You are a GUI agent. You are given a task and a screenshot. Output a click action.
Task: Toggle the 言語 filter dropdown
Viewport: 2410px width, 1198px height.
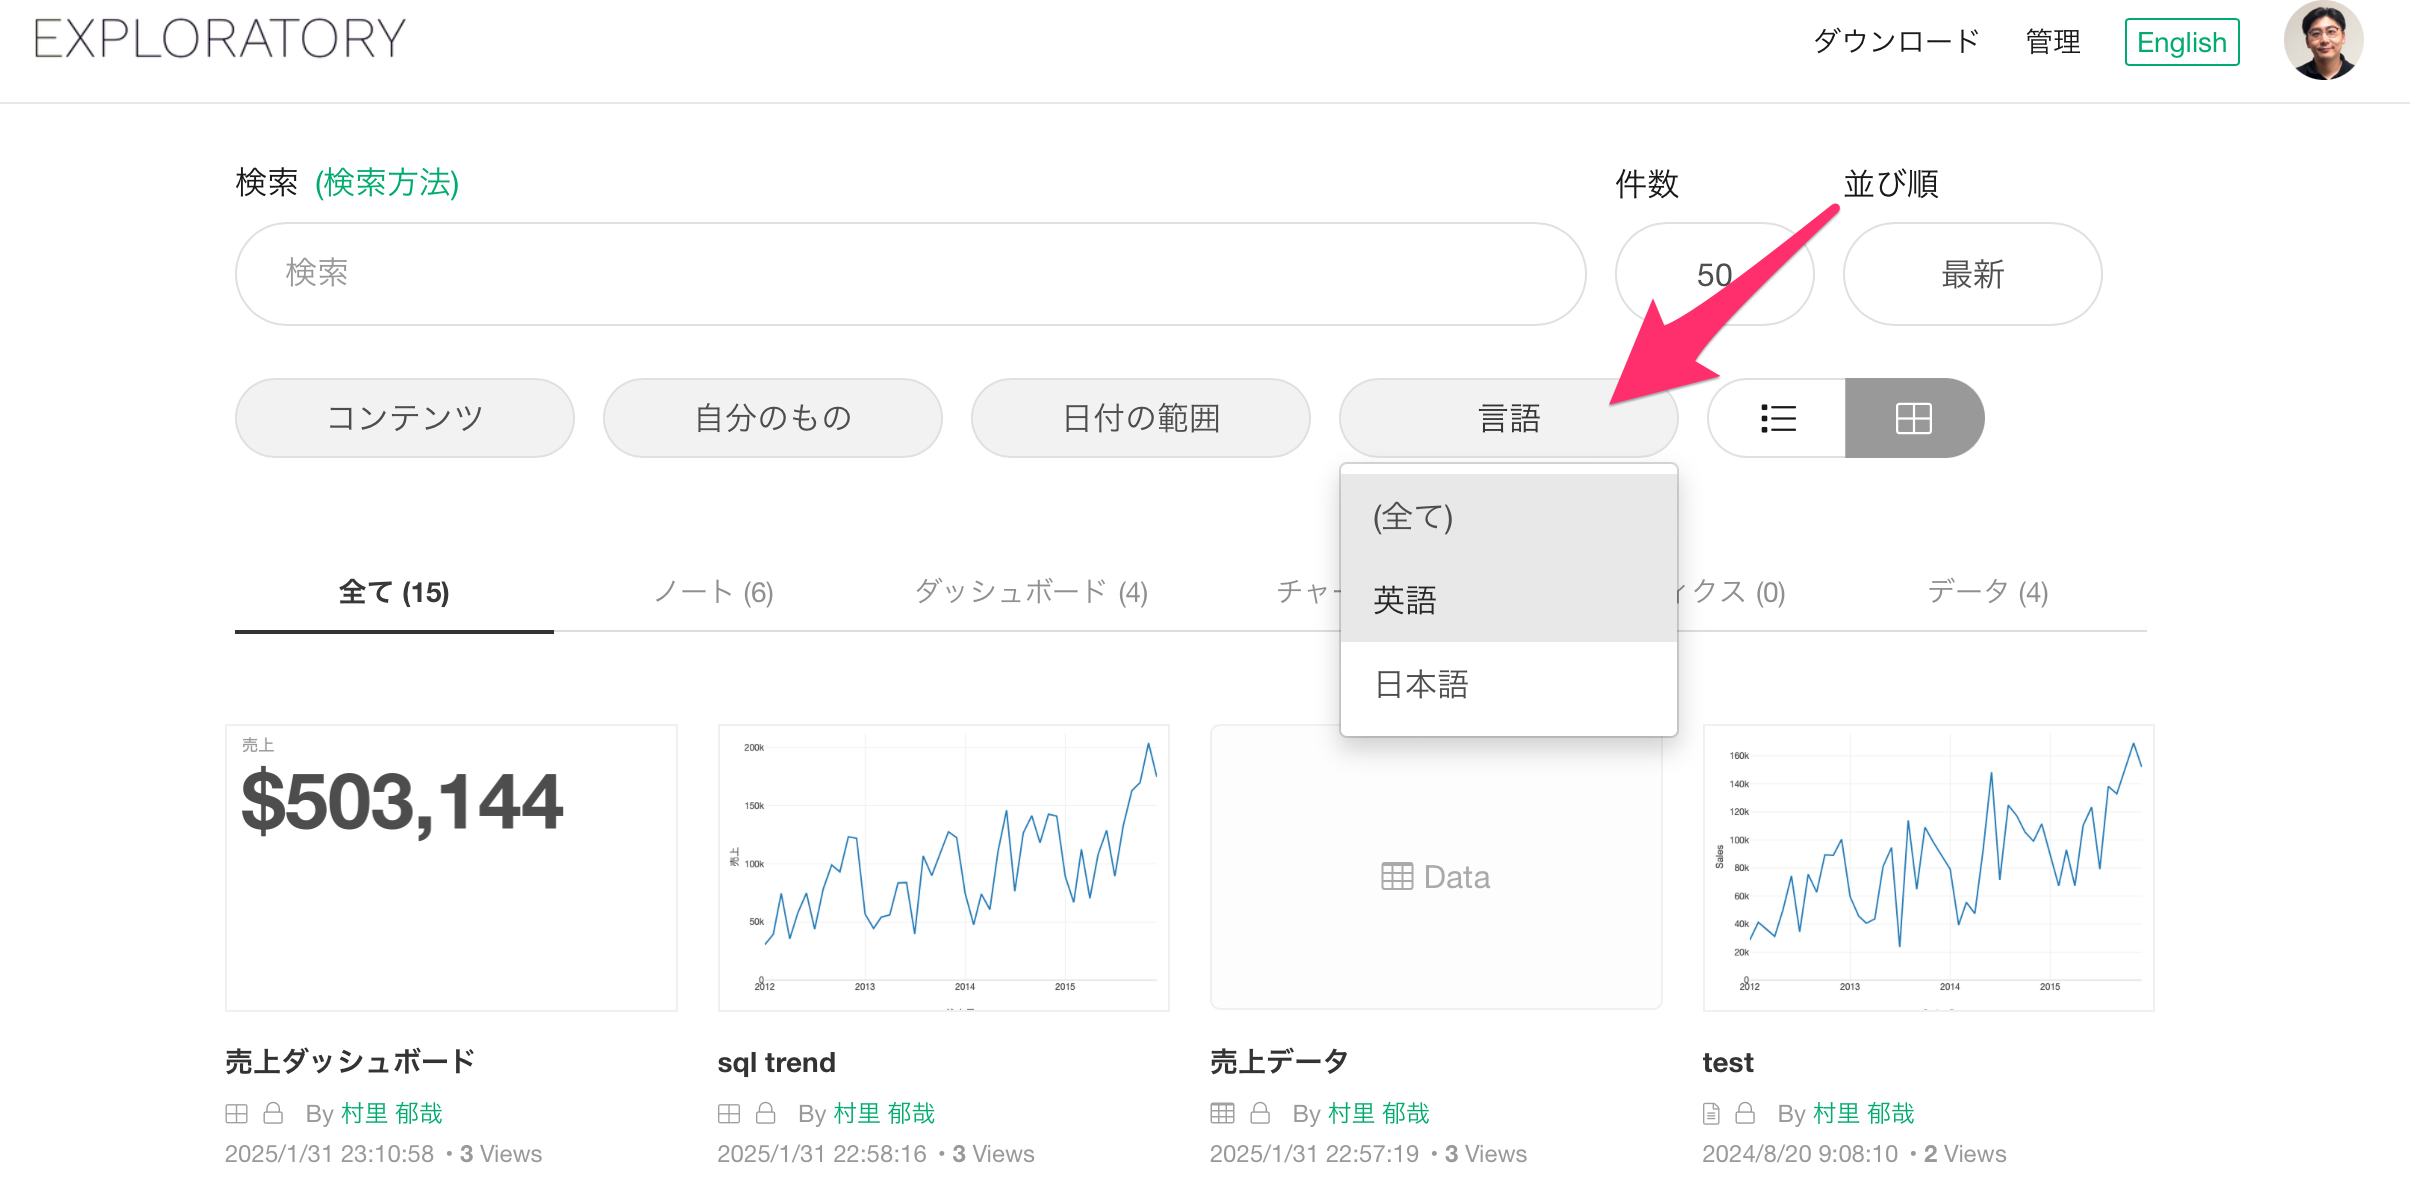pyautogui.click(x=1509, y=418)
